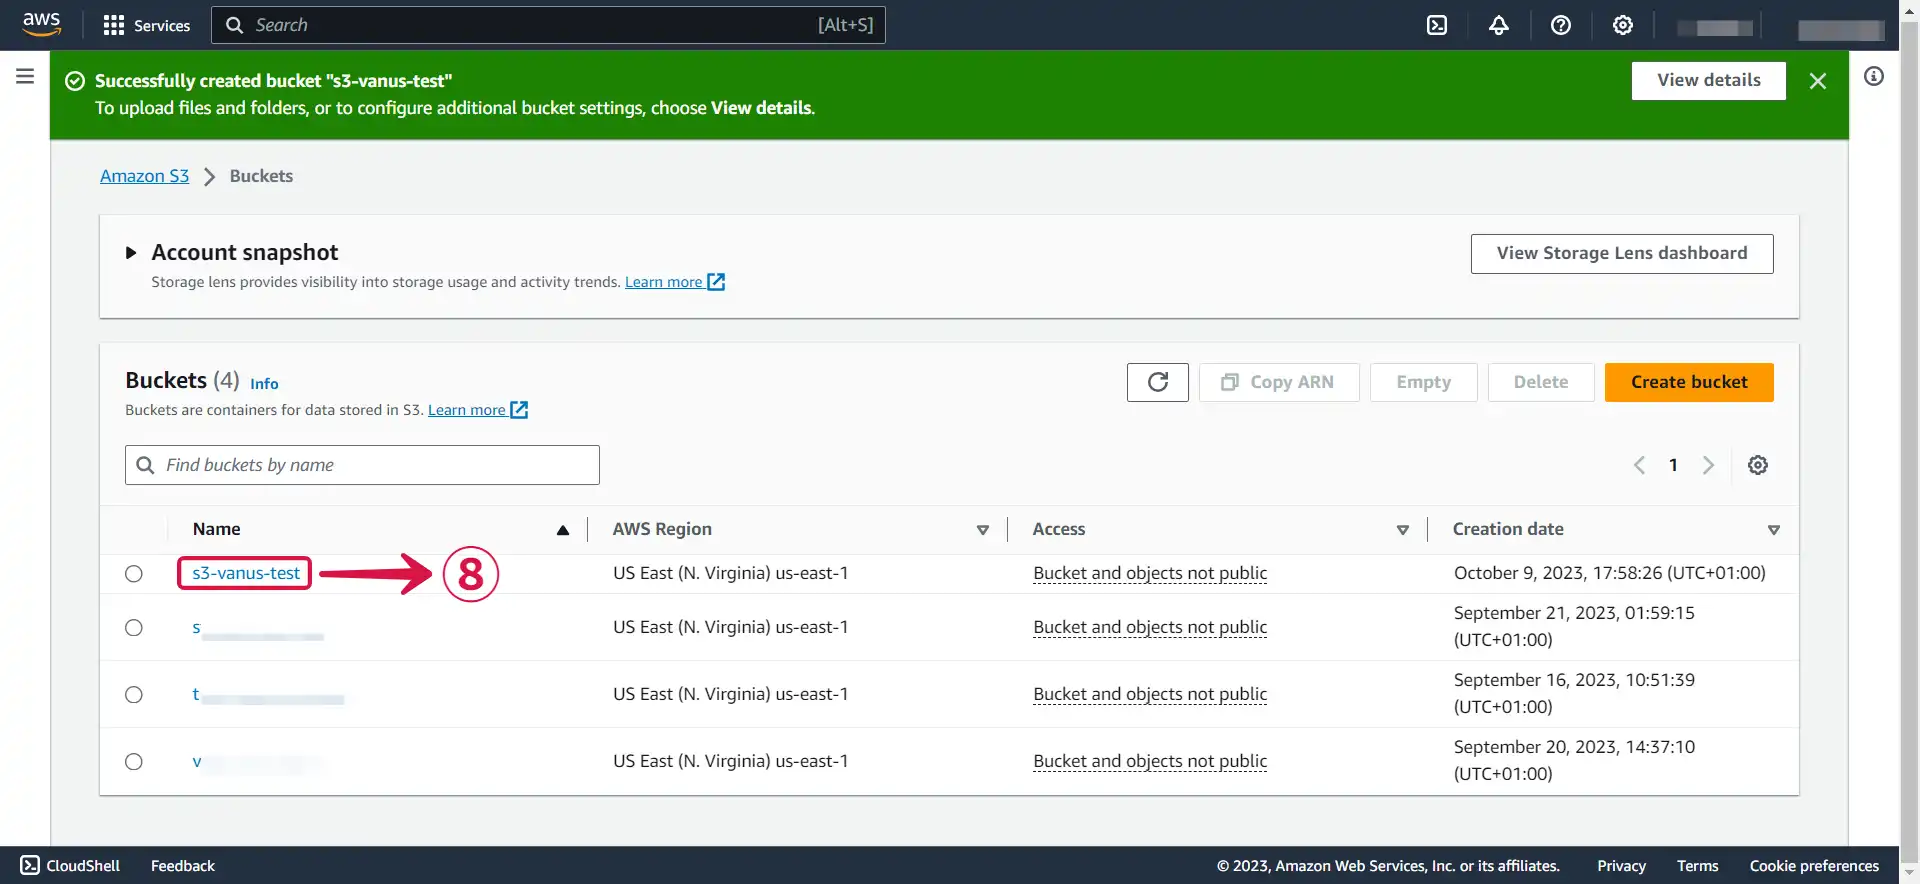Select radio for bucket starting with t
Image resolution: width=1920 pixels, height=884 pixels.
[134, 695]
